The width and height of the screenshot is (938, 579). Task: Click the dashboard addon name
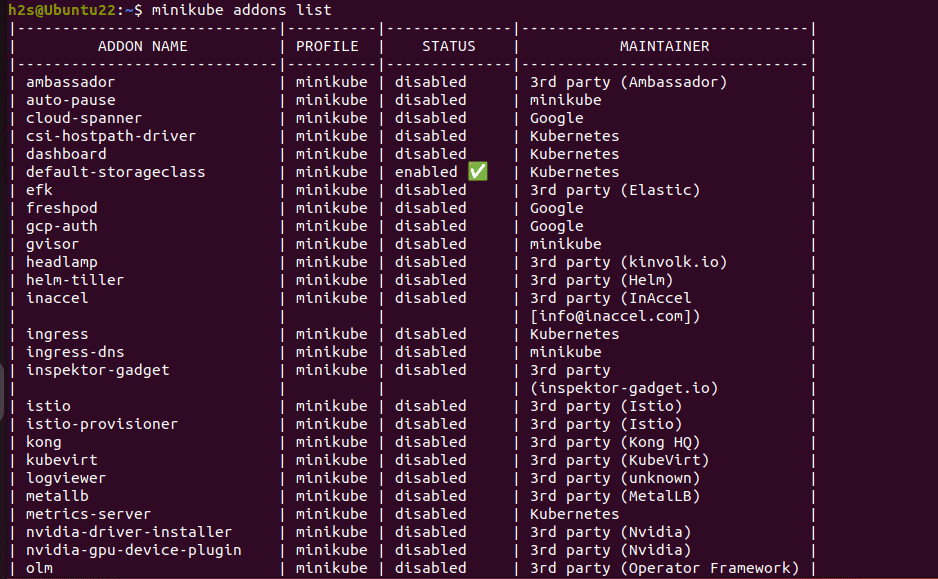[66, 154]
